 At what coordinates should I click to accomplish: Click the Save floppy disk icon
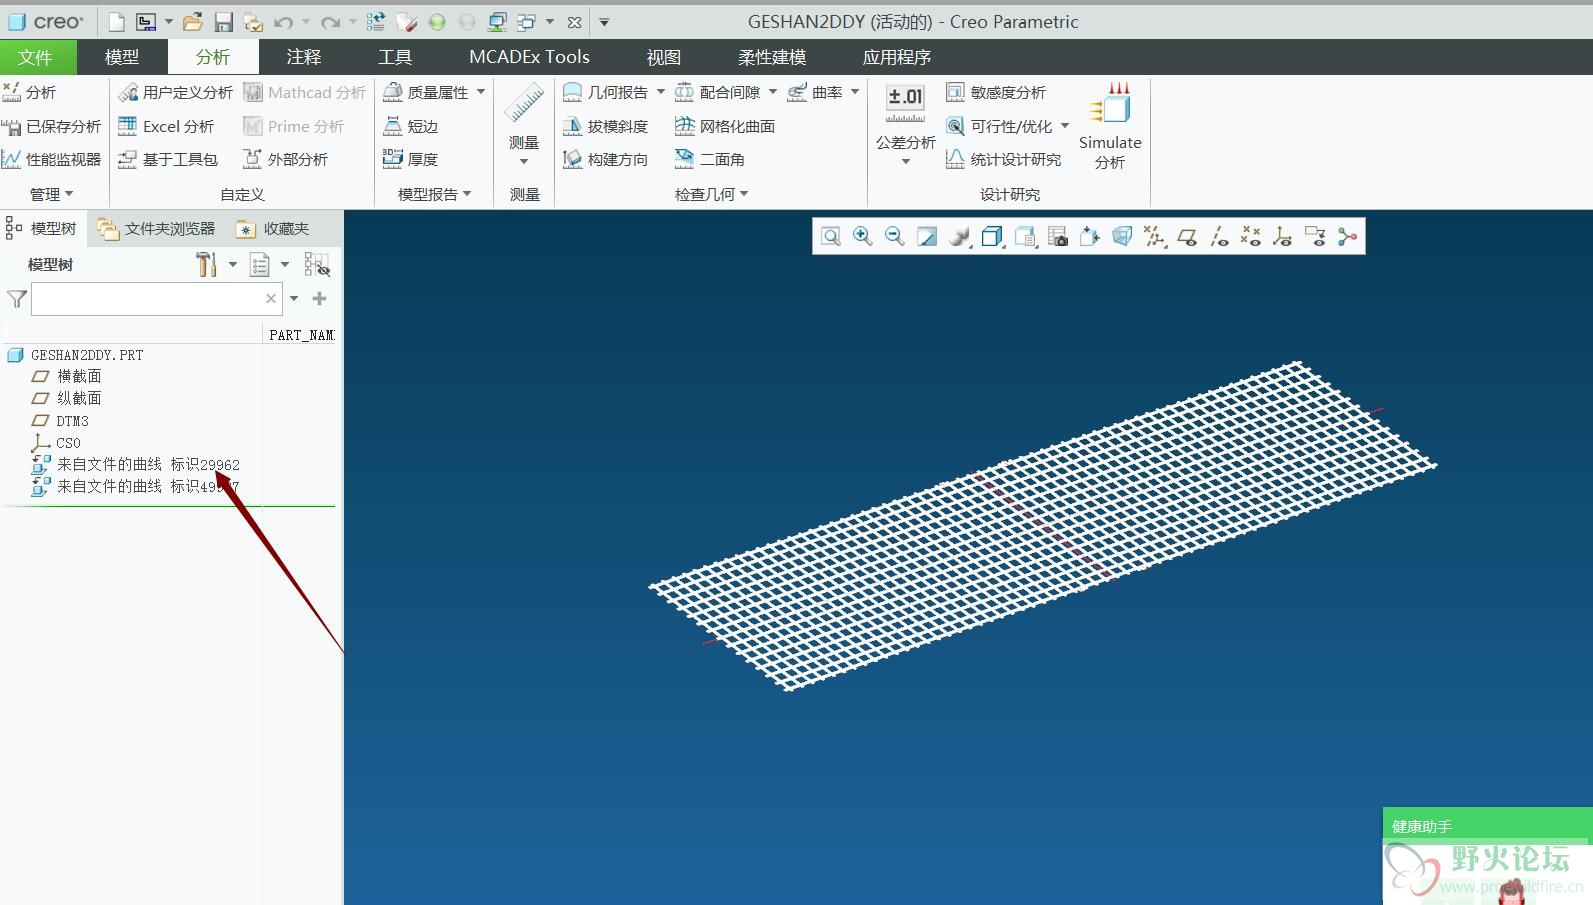(223, 21)
